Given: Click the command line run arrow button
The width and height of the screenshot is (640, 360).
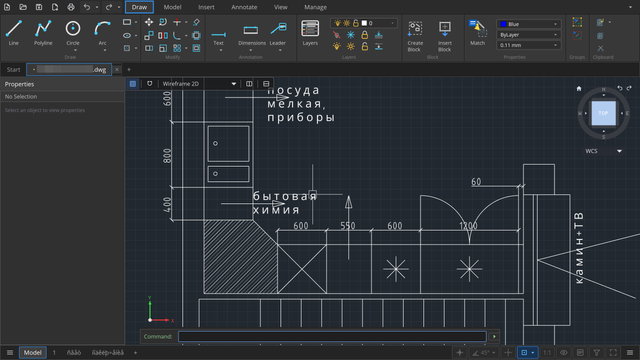Looking at the screenshot, I should (494, 337).
